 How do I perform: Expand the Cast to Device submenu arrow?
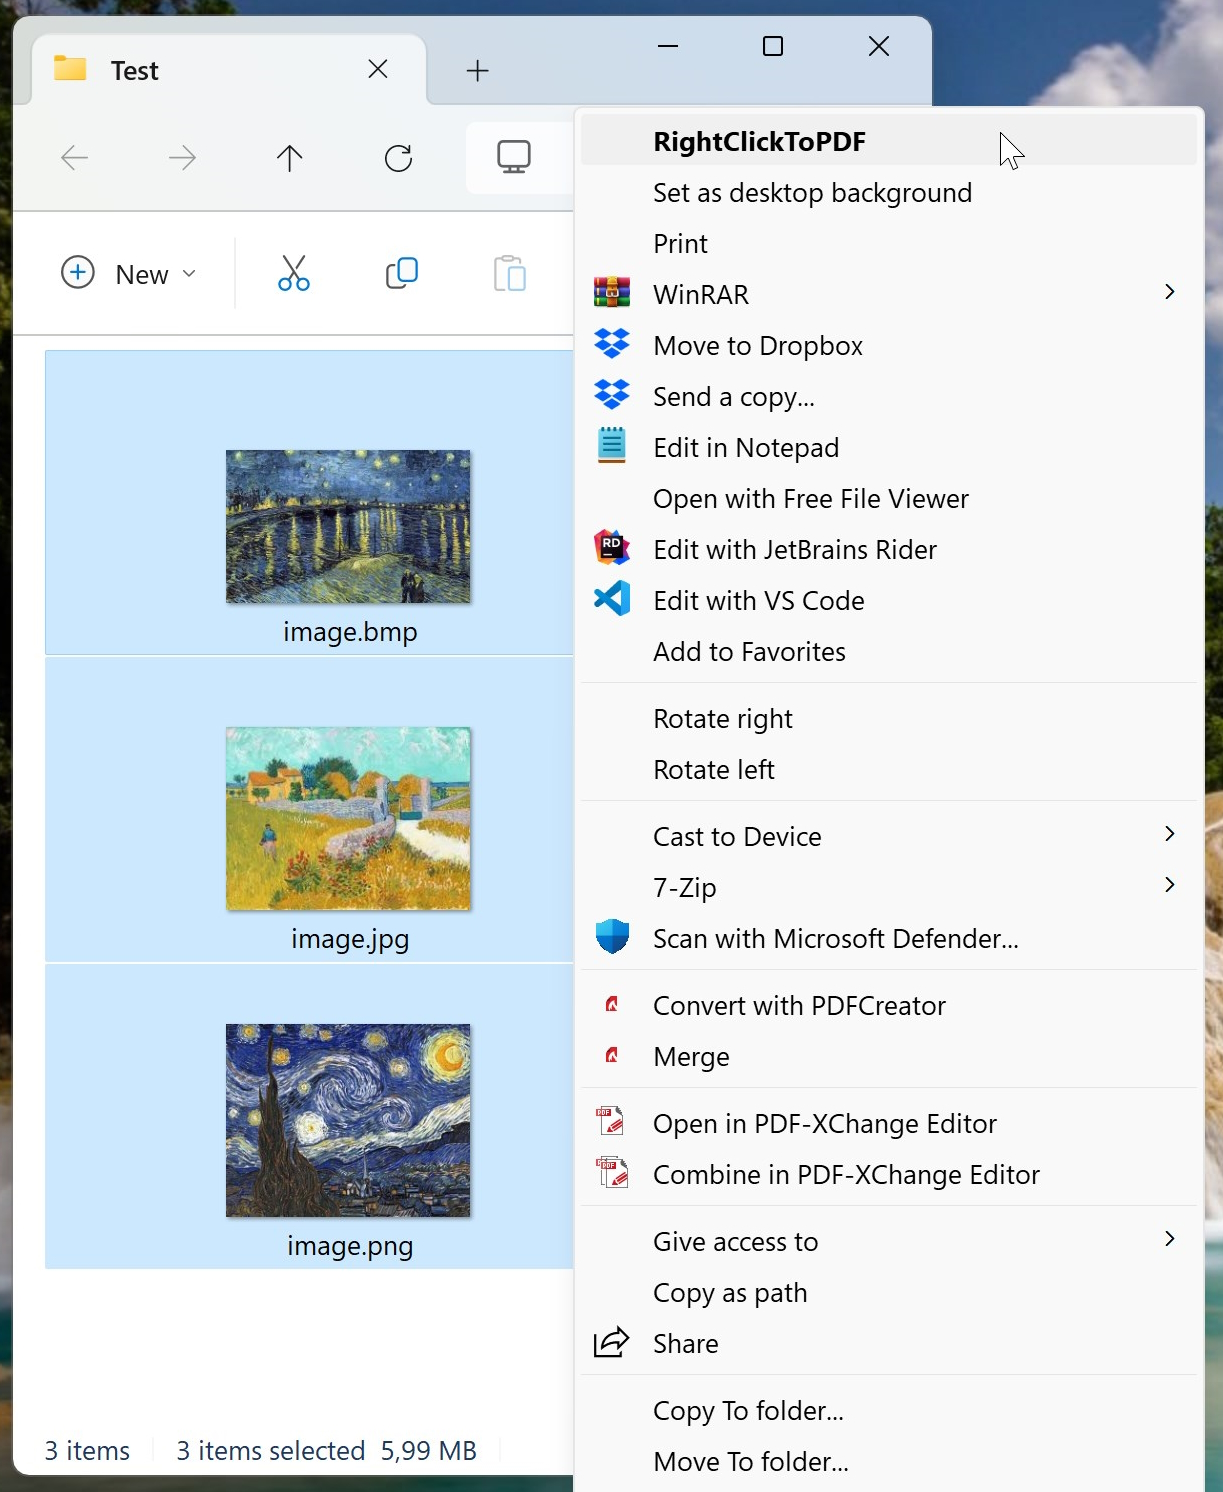[x=1170, y=834]
